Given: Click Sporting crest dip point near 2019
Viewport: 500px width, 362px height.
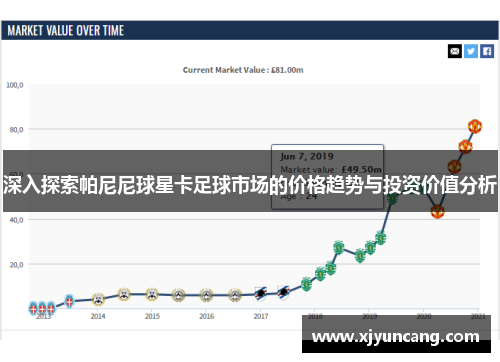Looking at the screenshot, I should click(360, 256).
